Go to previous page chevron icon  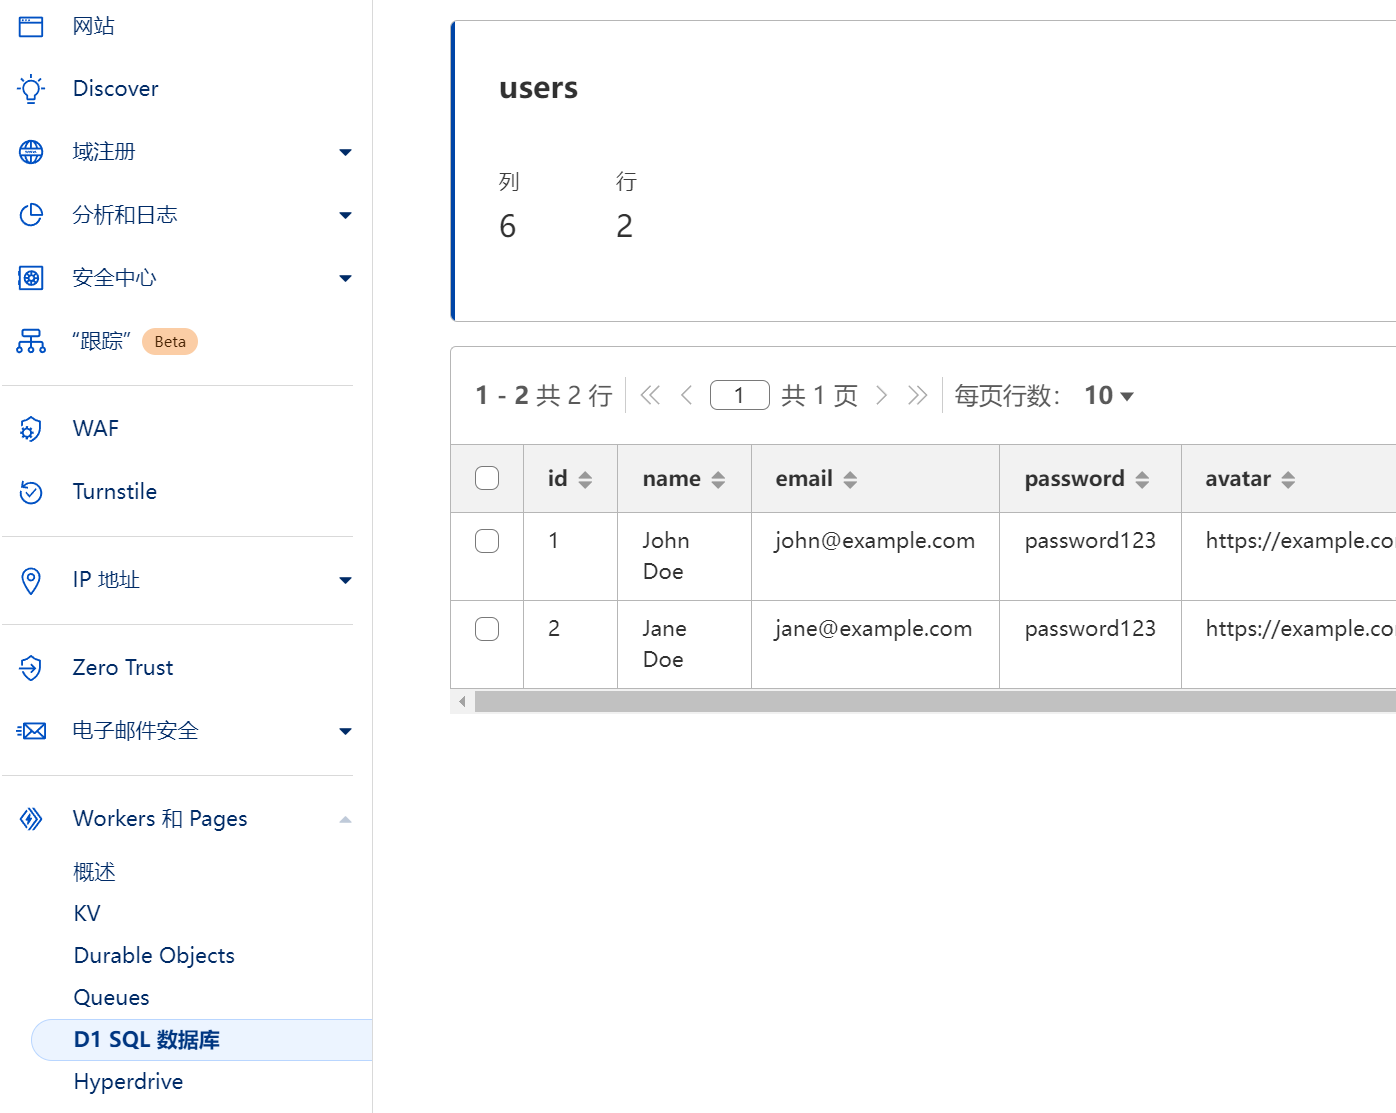click(x=687, y=395)
